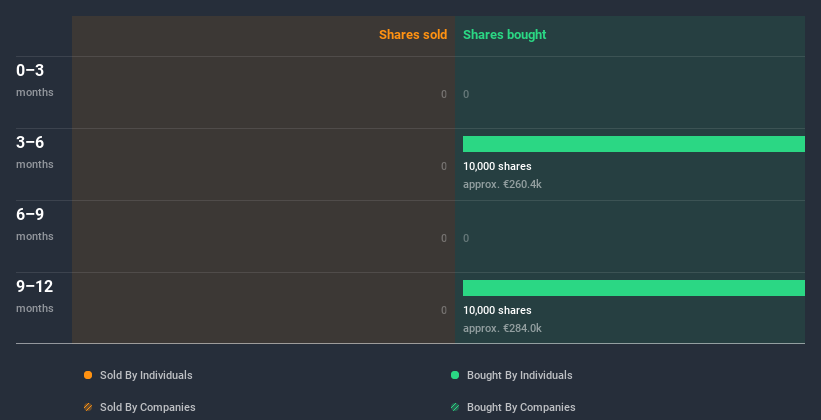Toggle the Sold By Companies legend label

[x=148, y=407]
